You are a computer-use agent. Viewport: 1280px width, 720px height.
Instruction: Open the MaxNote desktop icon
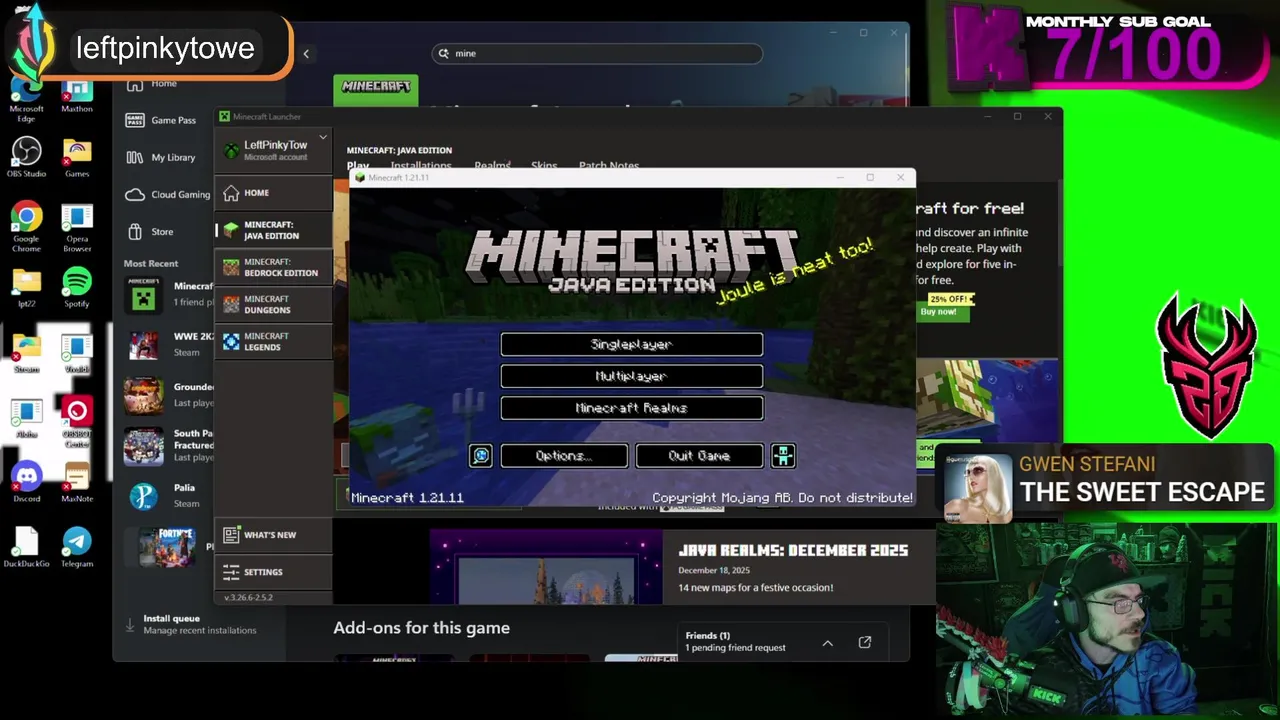point(77,482)
